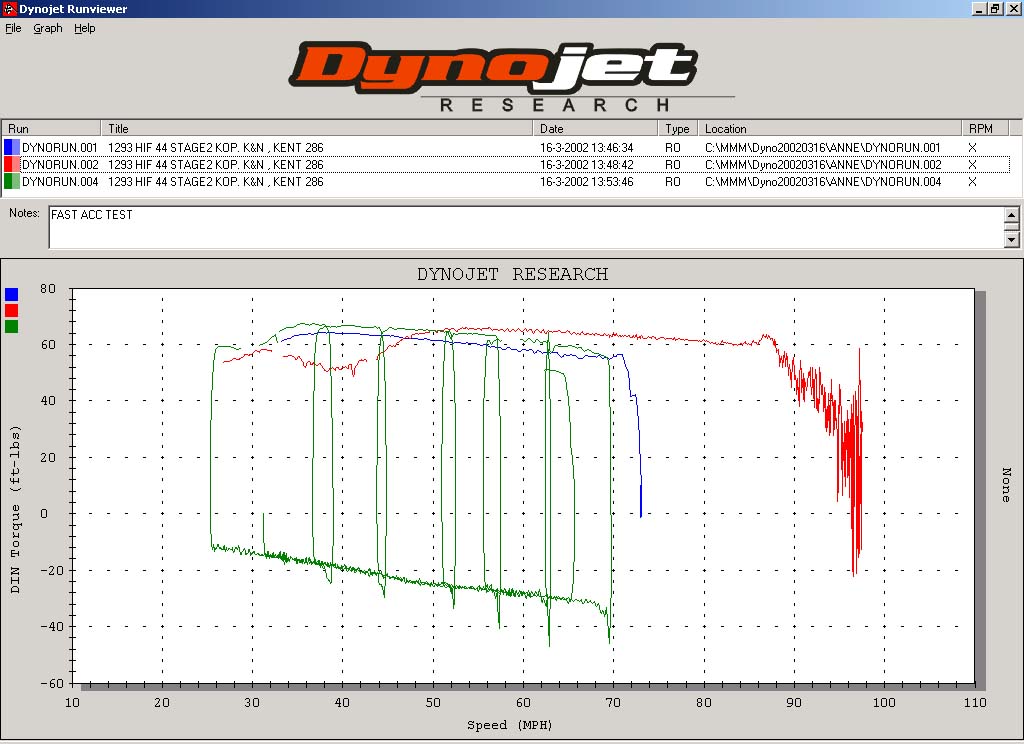Close the Dynojet Runviewer window

point(1012,8)
